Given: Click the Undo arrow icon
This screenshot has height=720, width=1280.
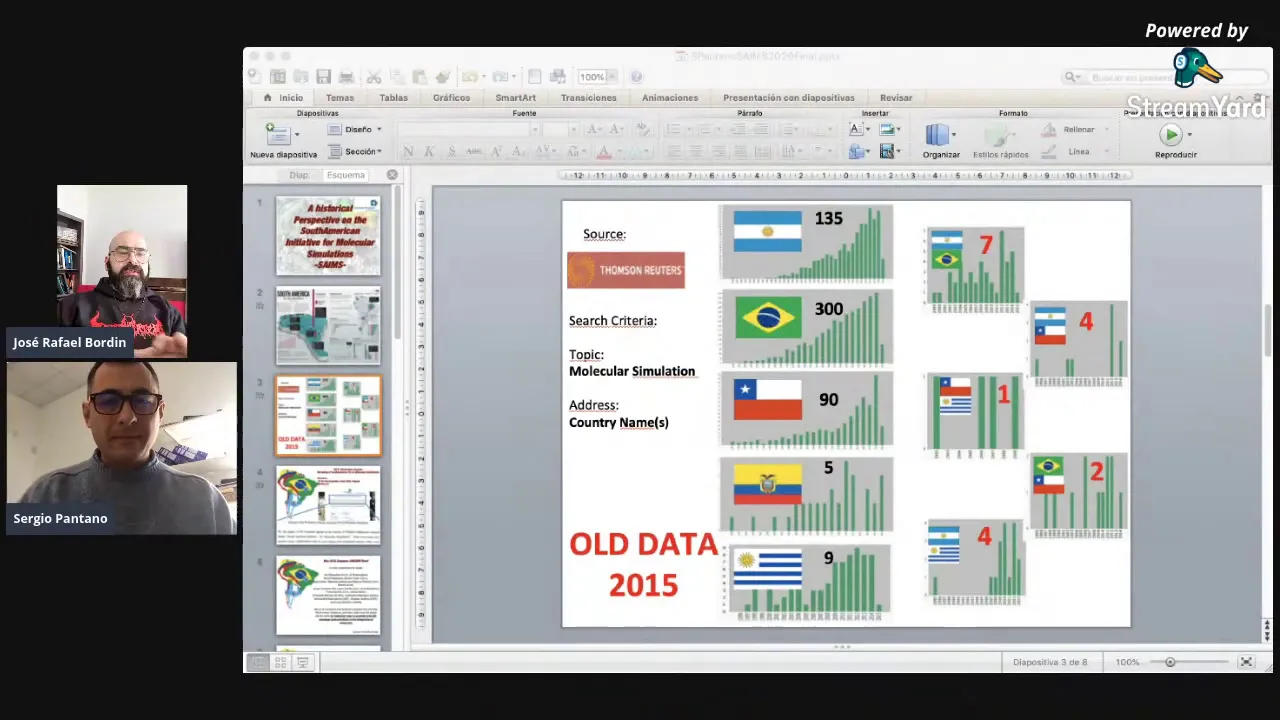Looking at the screenshot, I should (470, 77).
